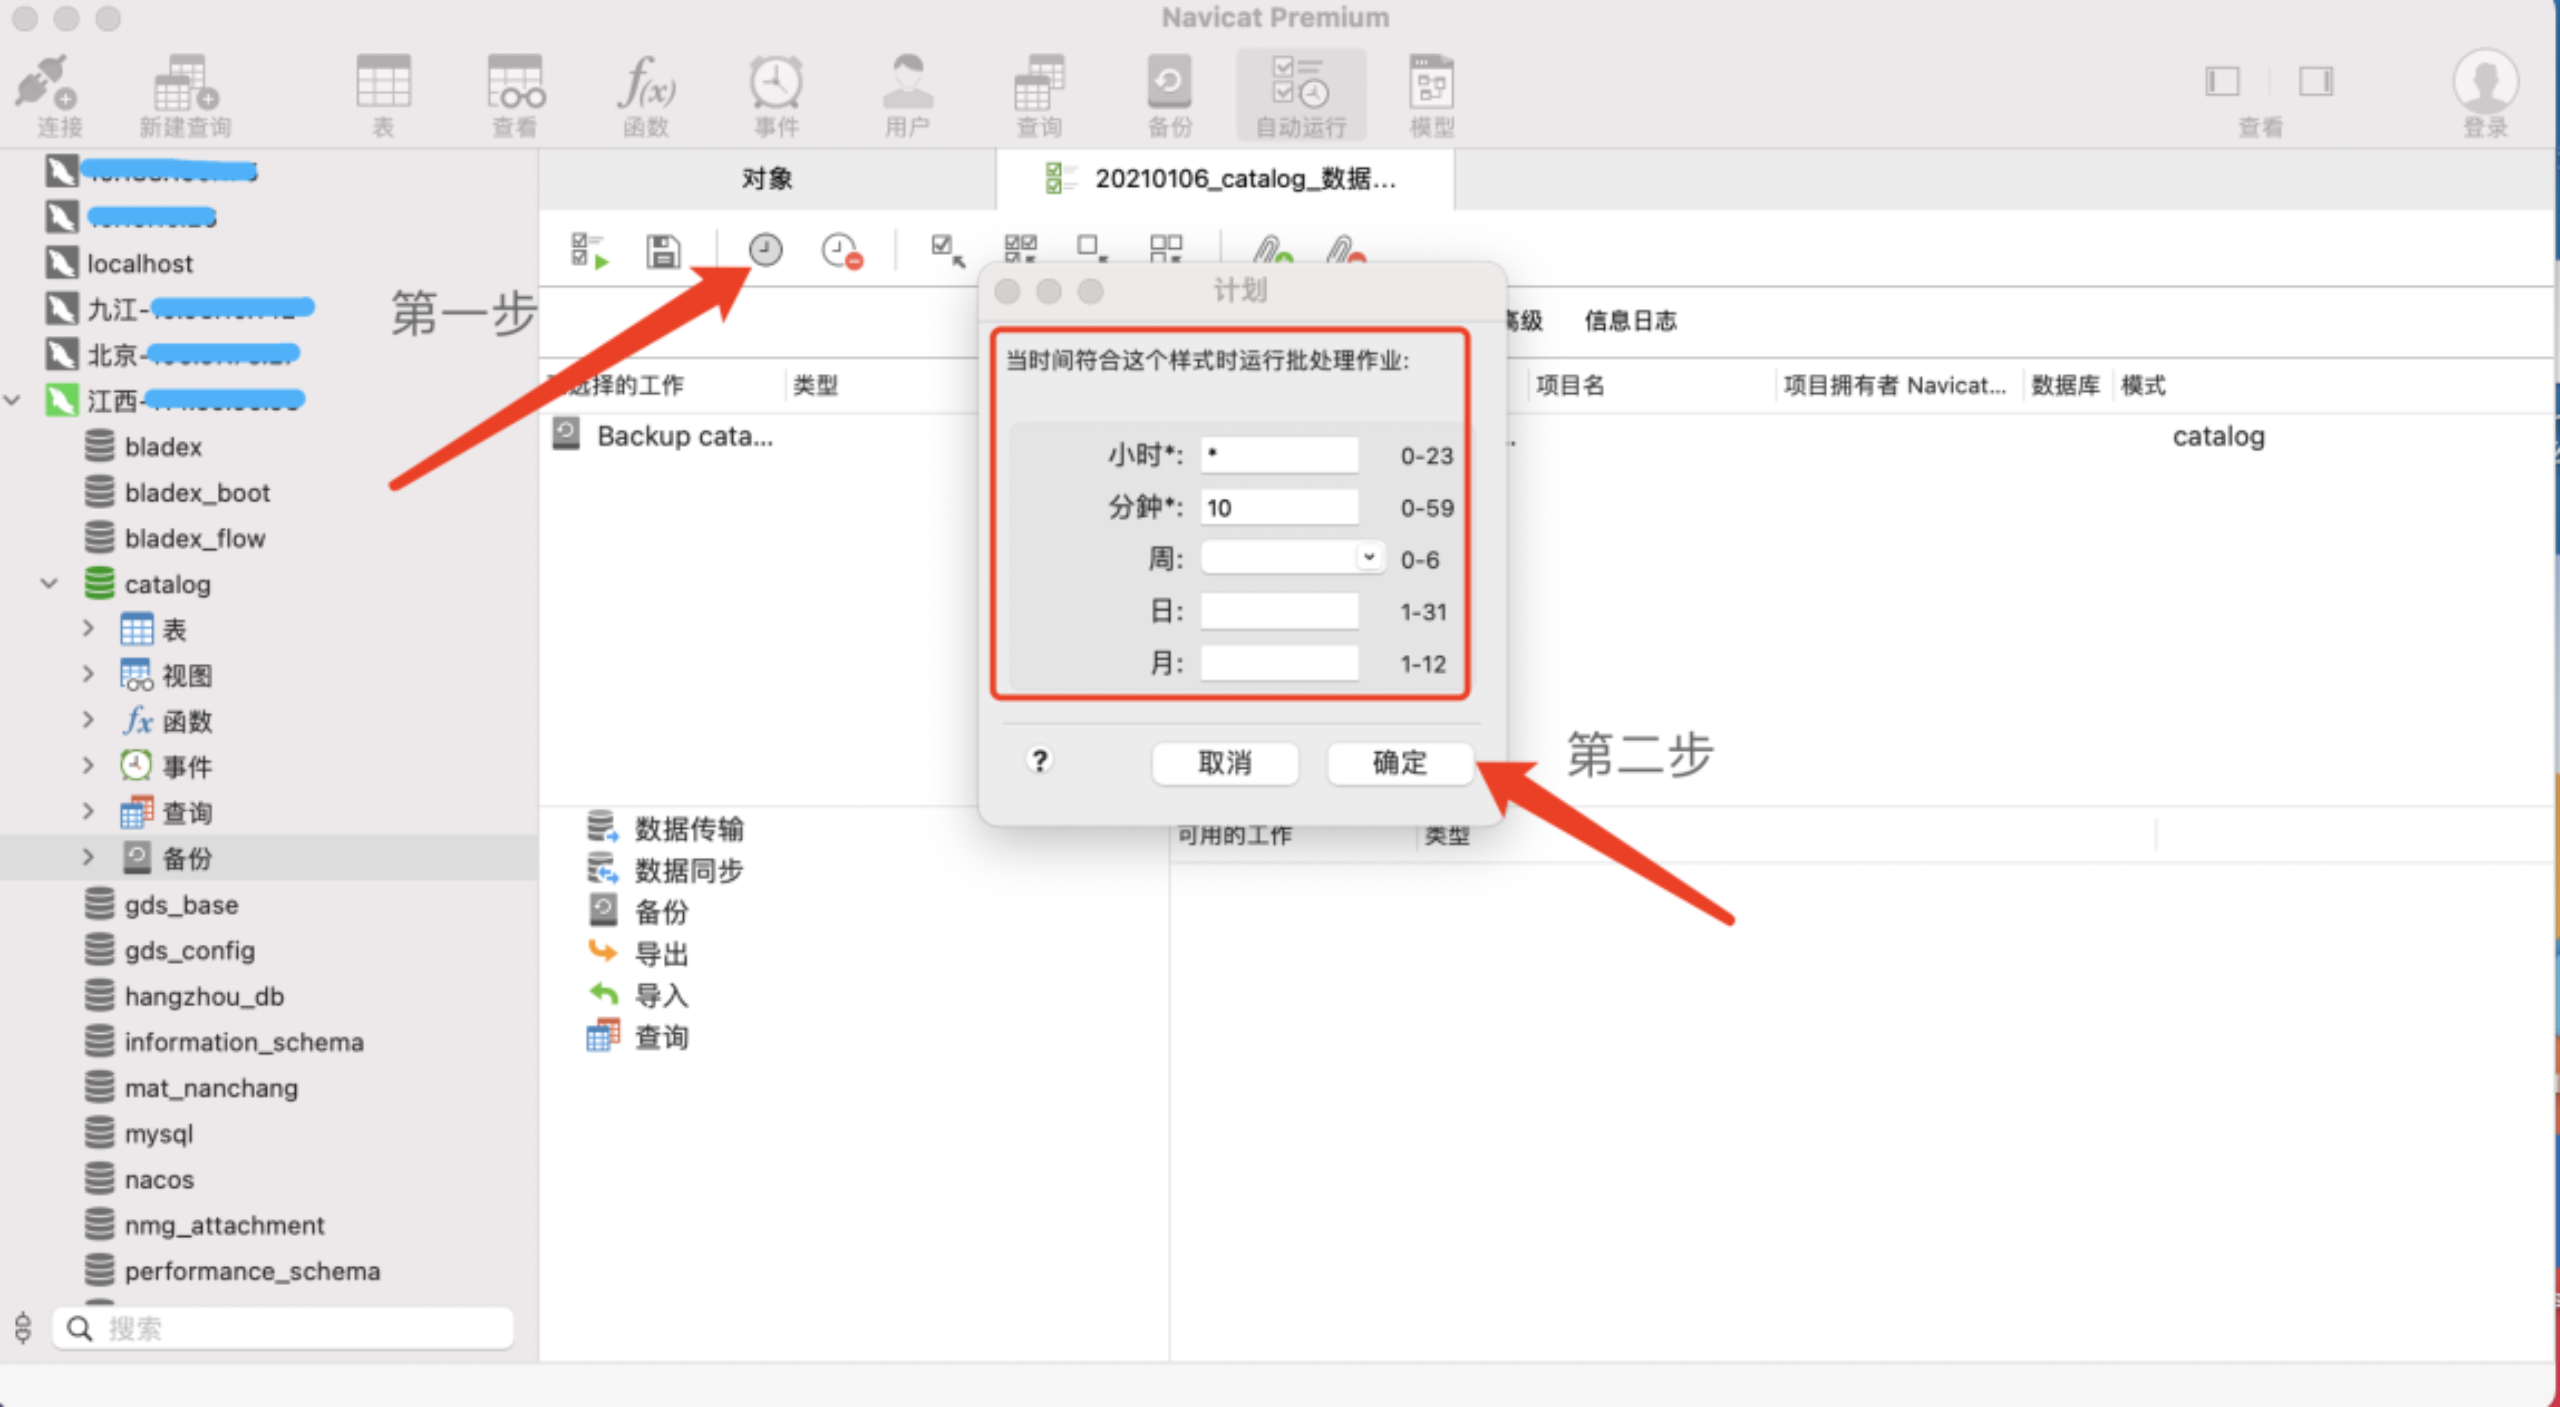Open the week dropdown in schedule dialog
The height and width of the screenshot is (1407, 2560).
(1369, 558)
